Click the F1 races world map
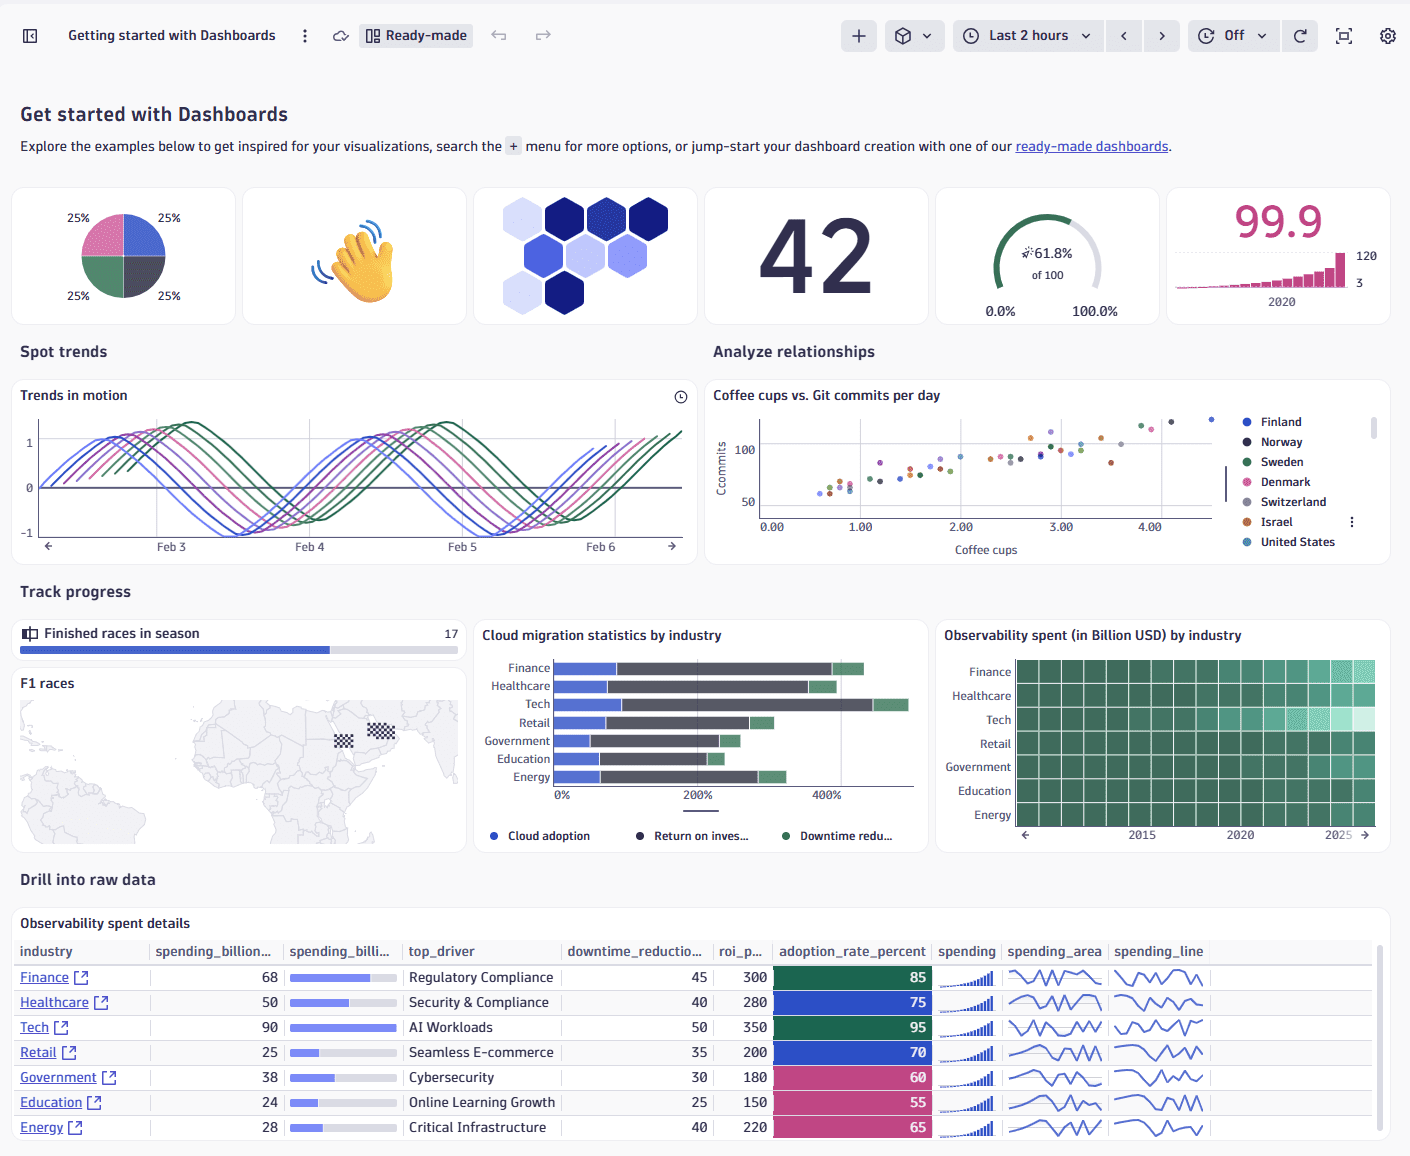This screenshot has width=1410, height=1156. click(x=239, y=771)
